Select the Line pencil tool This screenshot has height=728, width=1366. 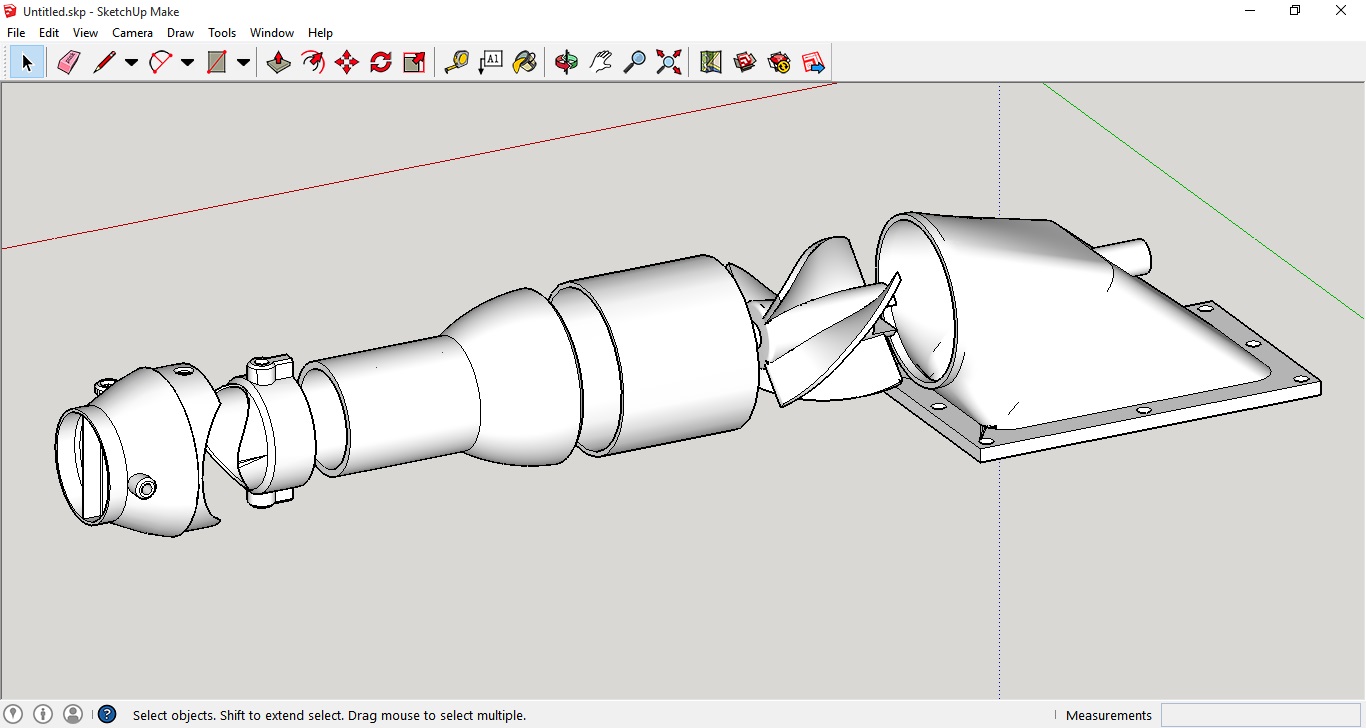click(104, 63)
